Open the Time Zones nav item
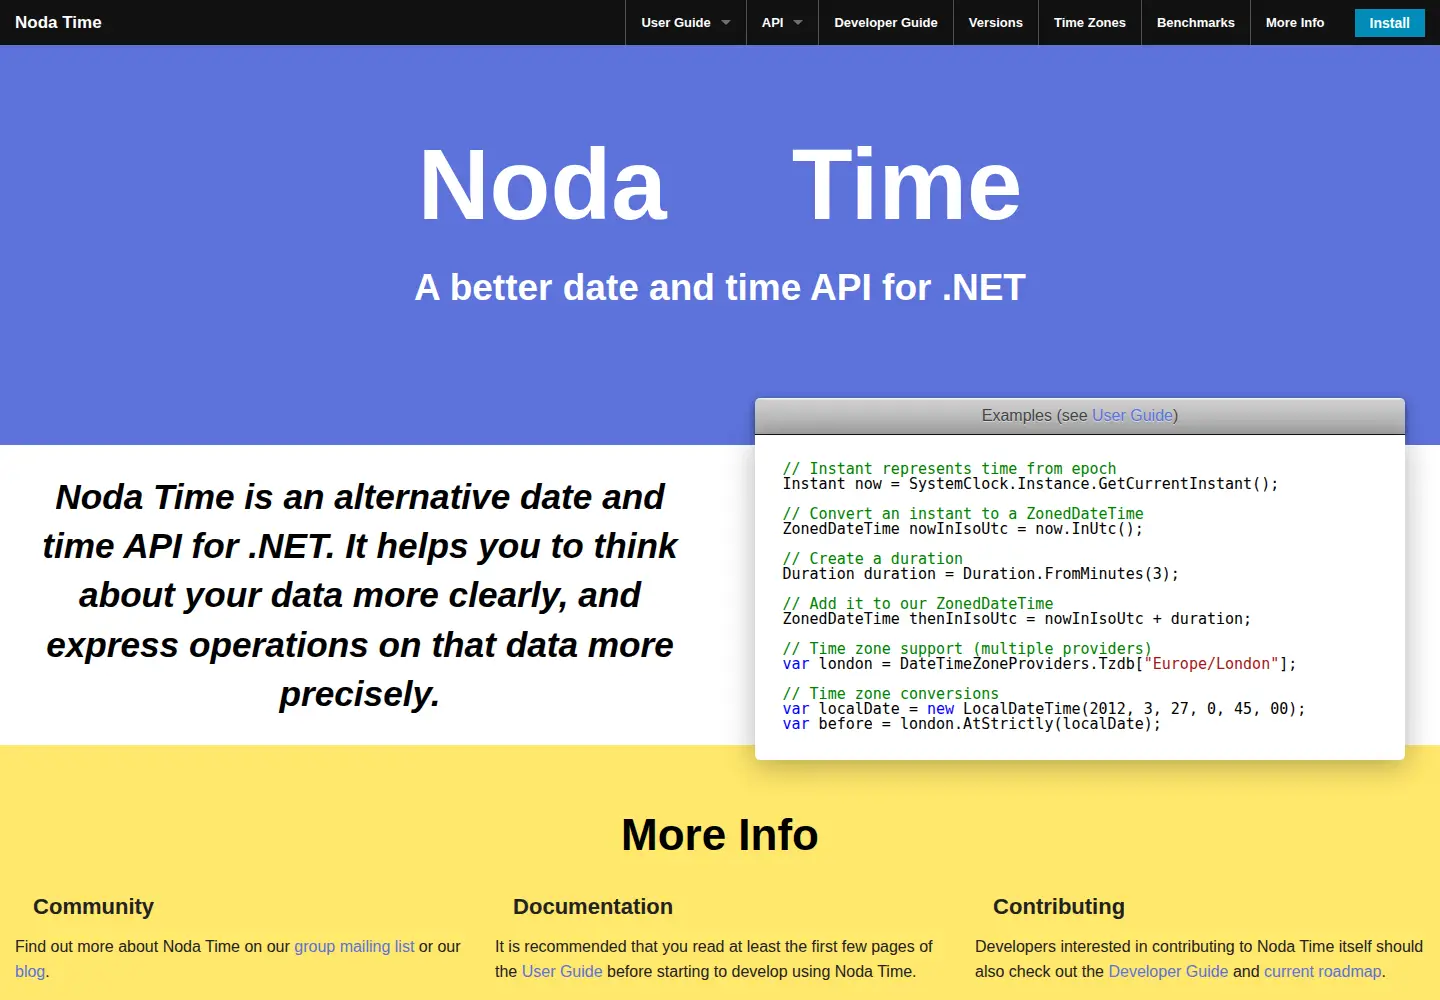Screen dimensions: 1440x1000 [1090, 22]
